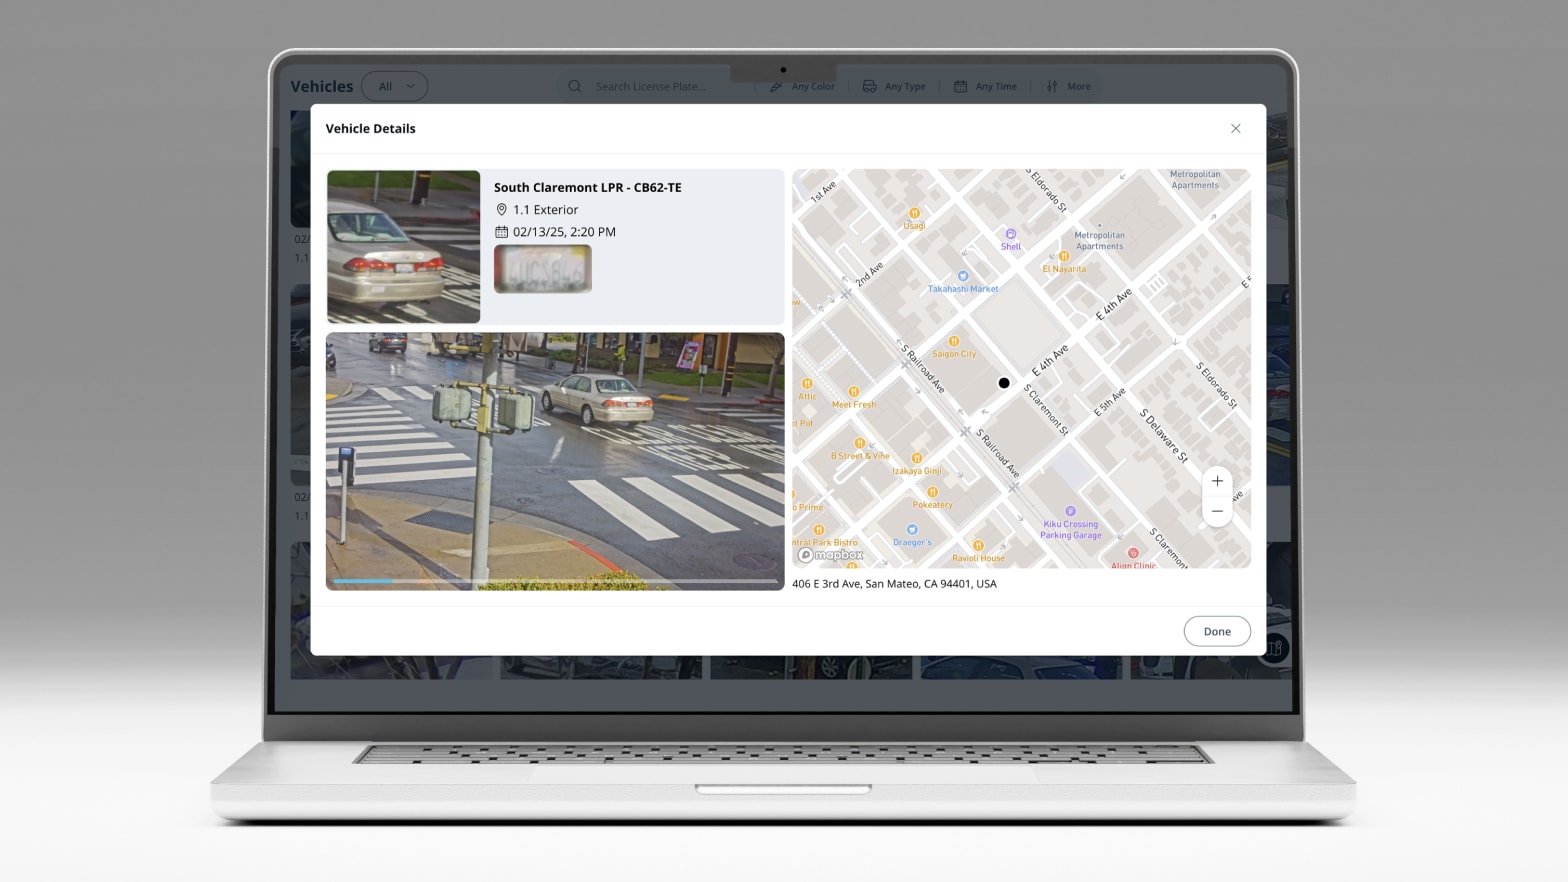Screen dimensions: 1568x882
Task: Click the location pin icon beside 1.1 Exterior
Action: click(502, 210)
